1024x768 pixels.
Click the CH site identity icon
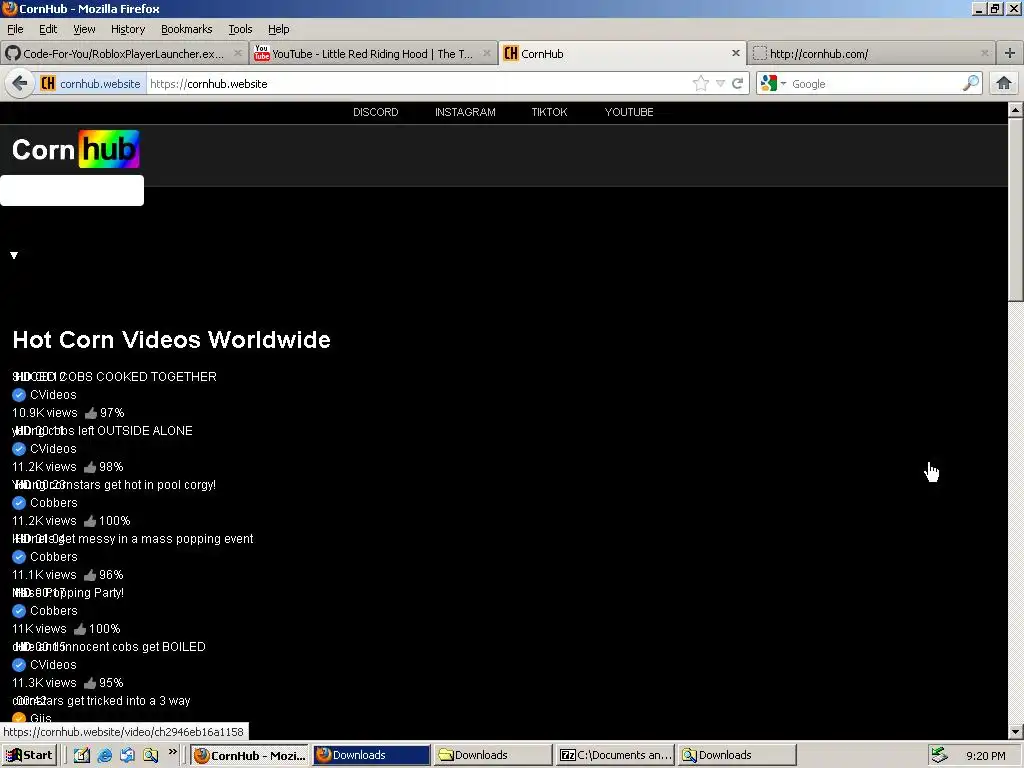tap(48, 84)
